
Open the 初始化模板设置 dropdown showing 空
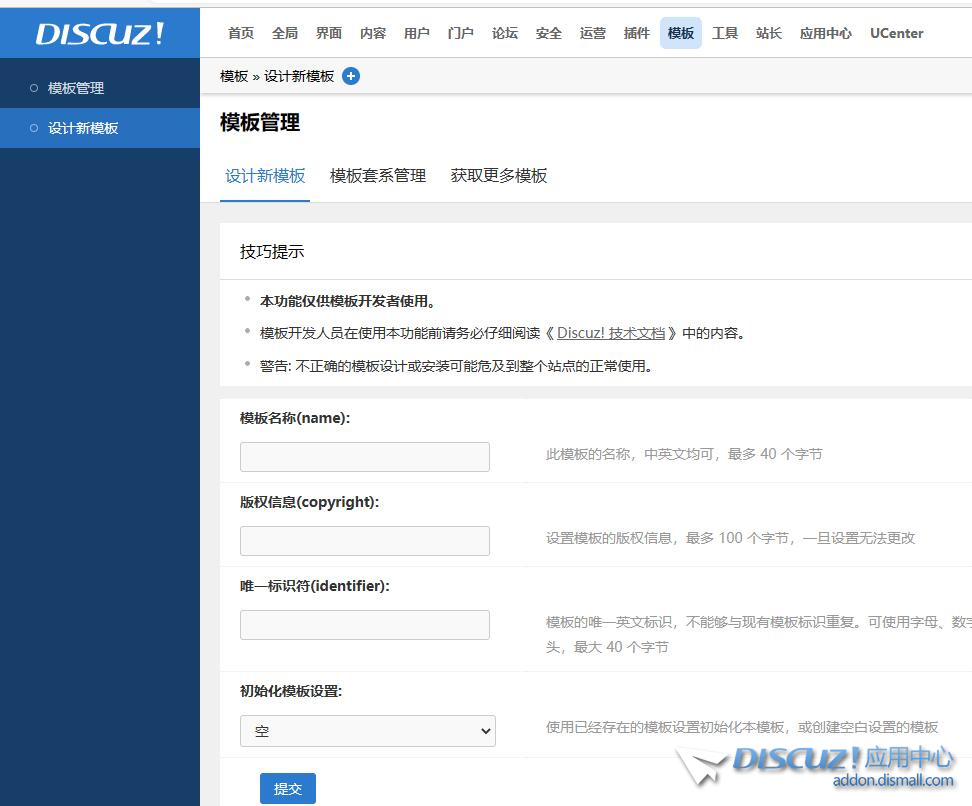[367, 731]
